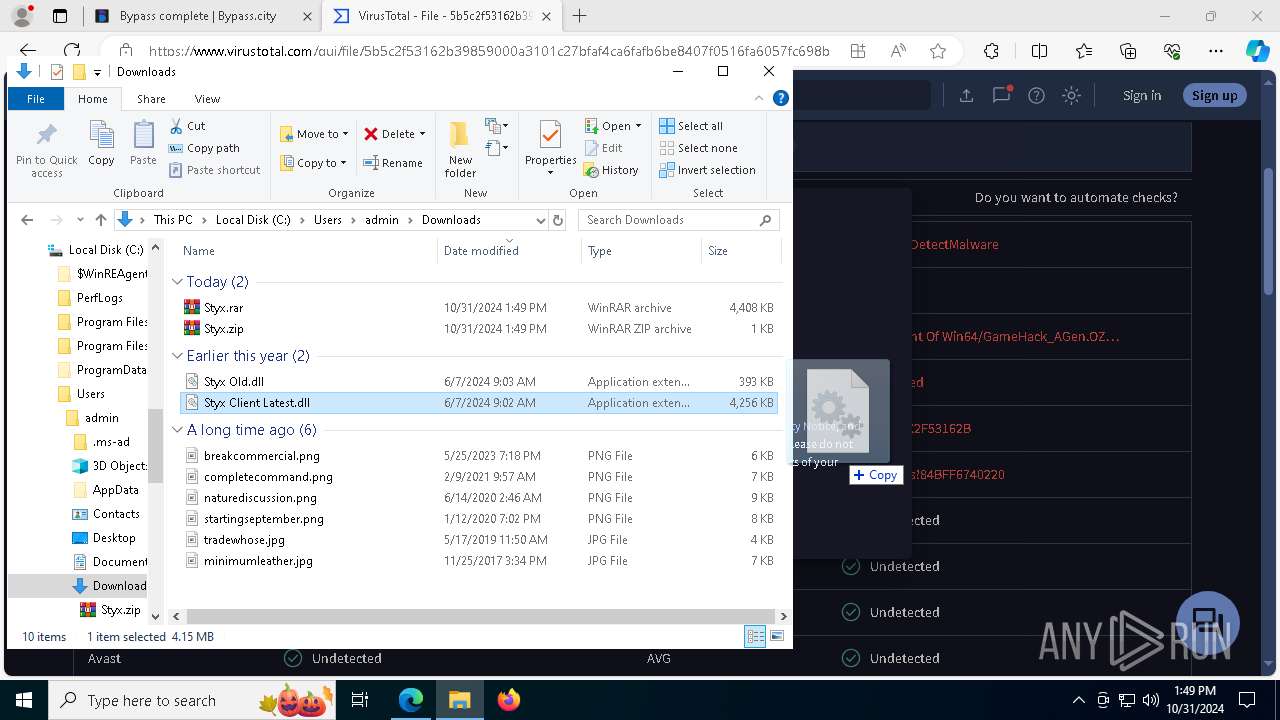Viewport: 1280px width, 720px height.
Task: Open History in ribbon
Action: (x=611, y=170)
